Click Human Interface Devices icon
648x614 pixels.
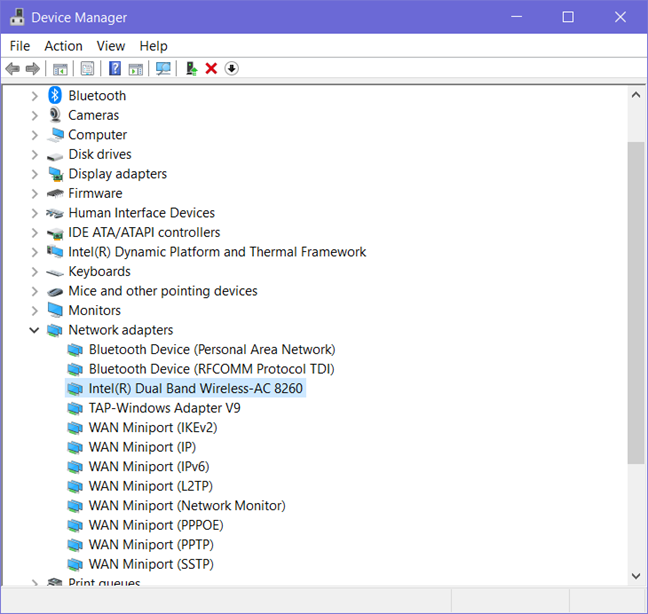click(55, 213)
